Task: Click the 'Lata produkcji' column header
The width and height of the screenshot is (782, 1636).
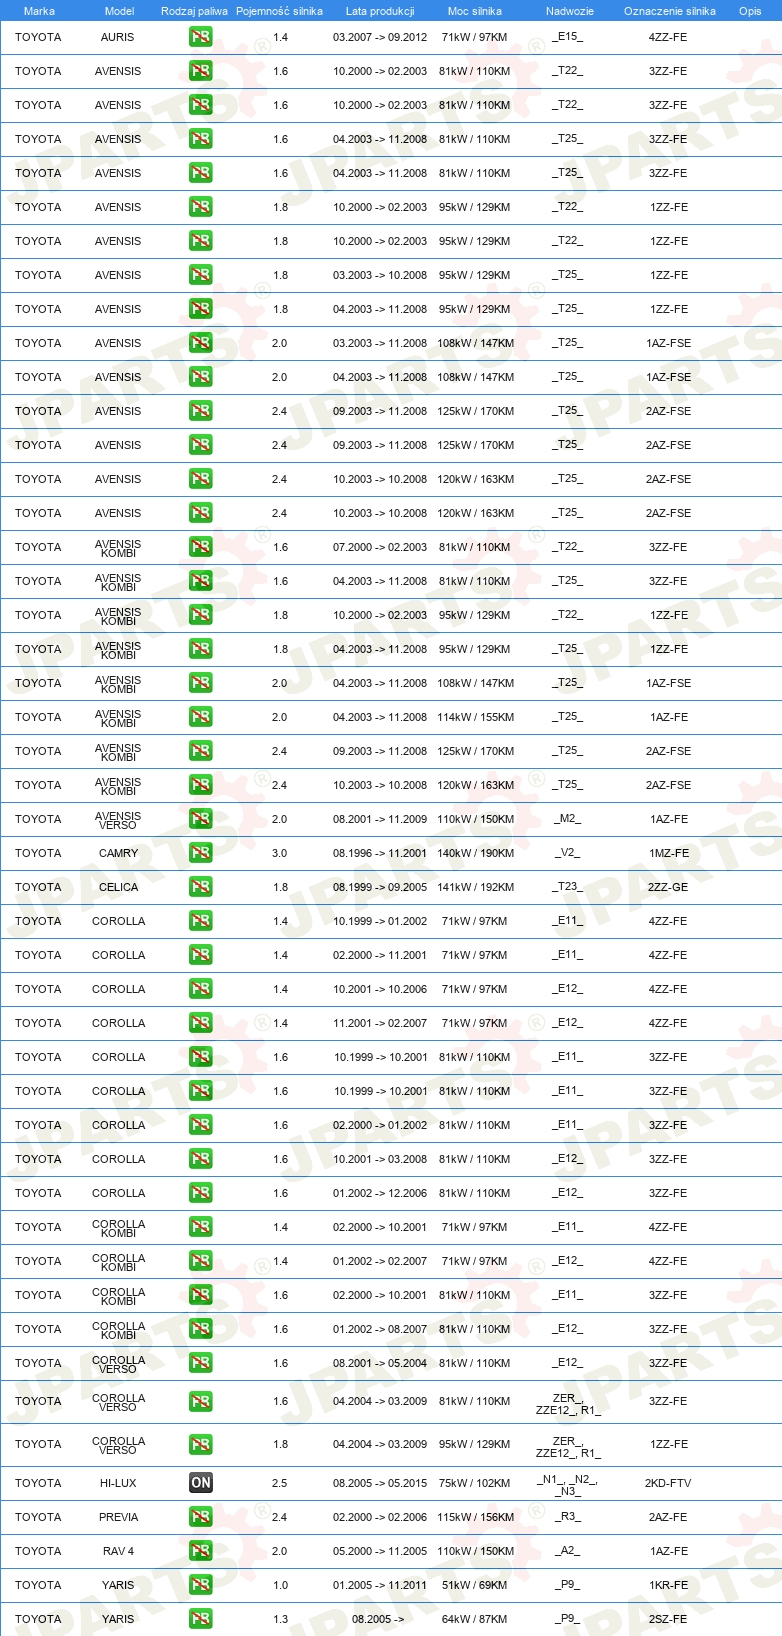Action: 380,11
